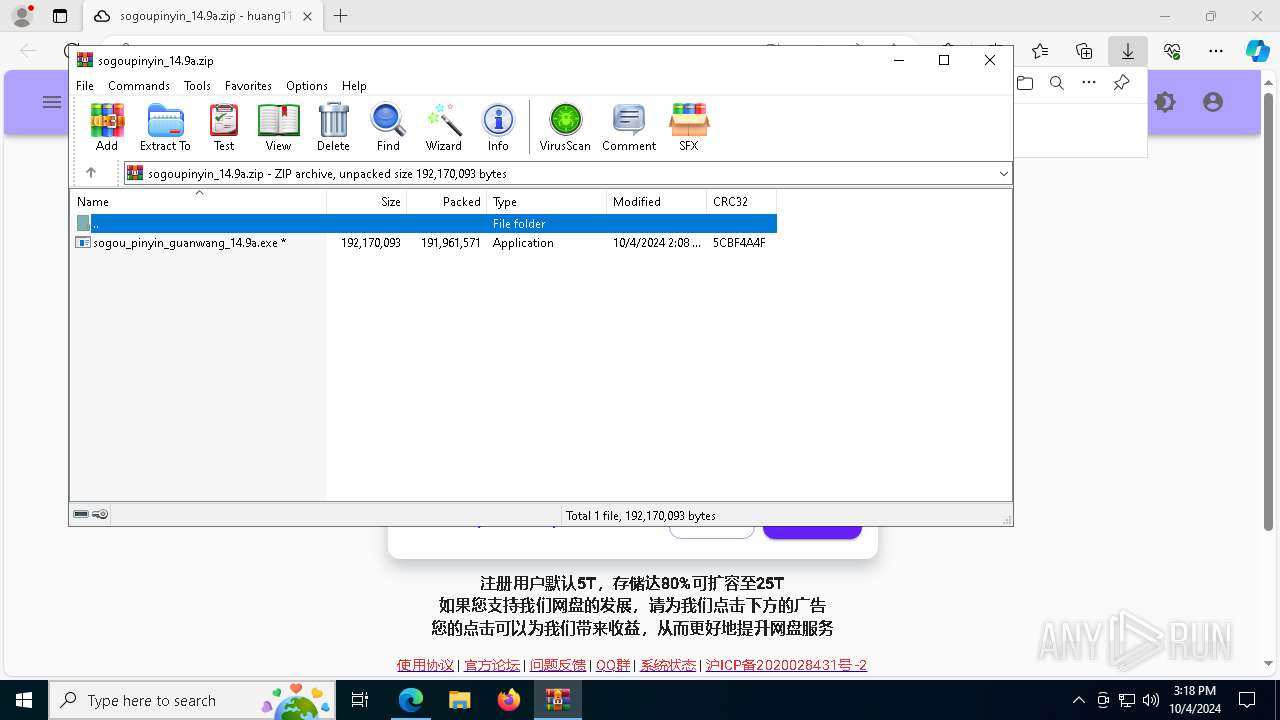The height and width of the screenshot is (720, 1280).
Task: Open a new browser tab
Action: tap(341, 16)
